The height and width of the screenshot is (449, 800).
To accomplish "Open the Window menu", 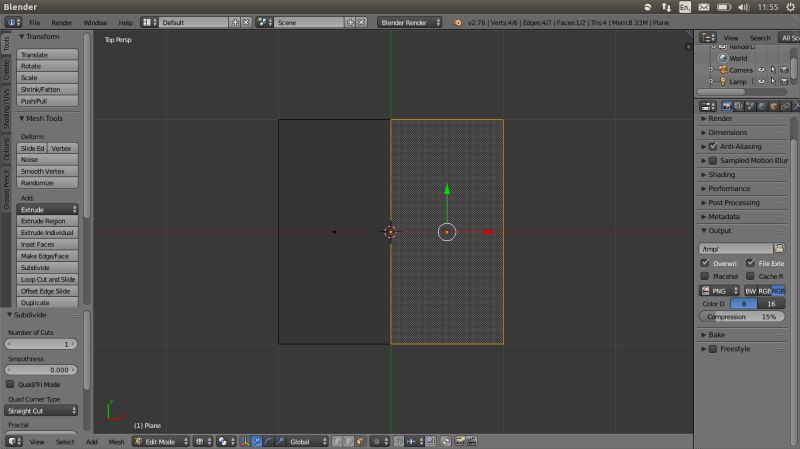I will 95,22.
